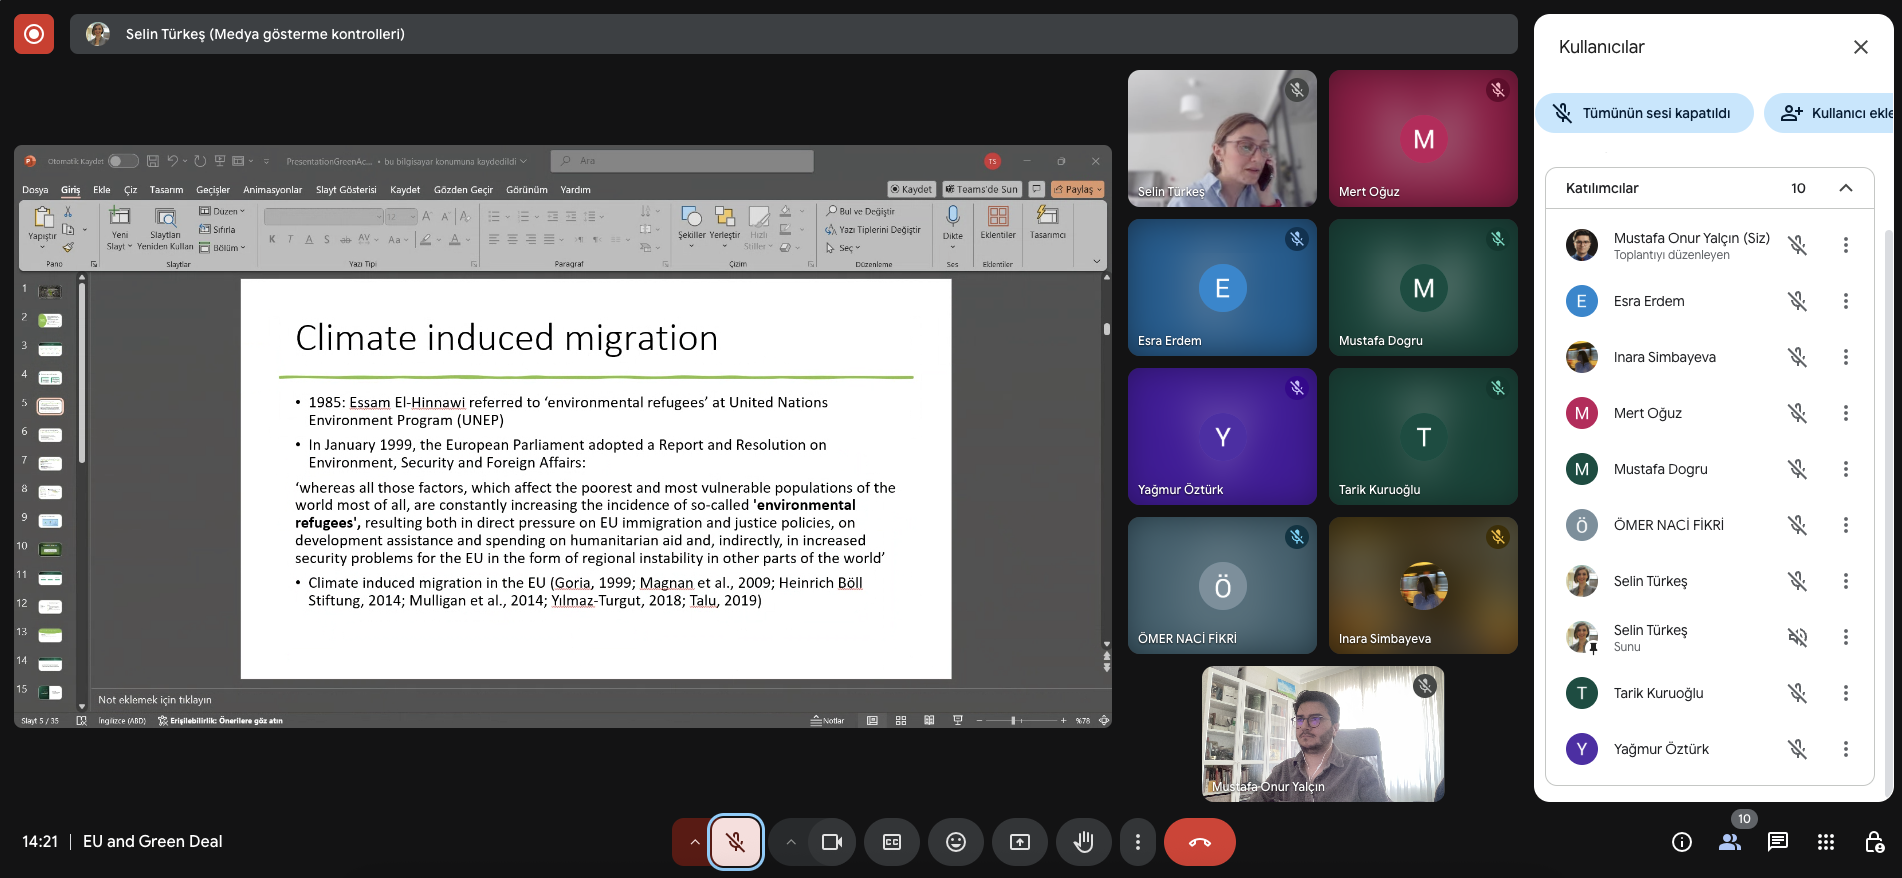Turn on closed captions

[x=892, y=842]
